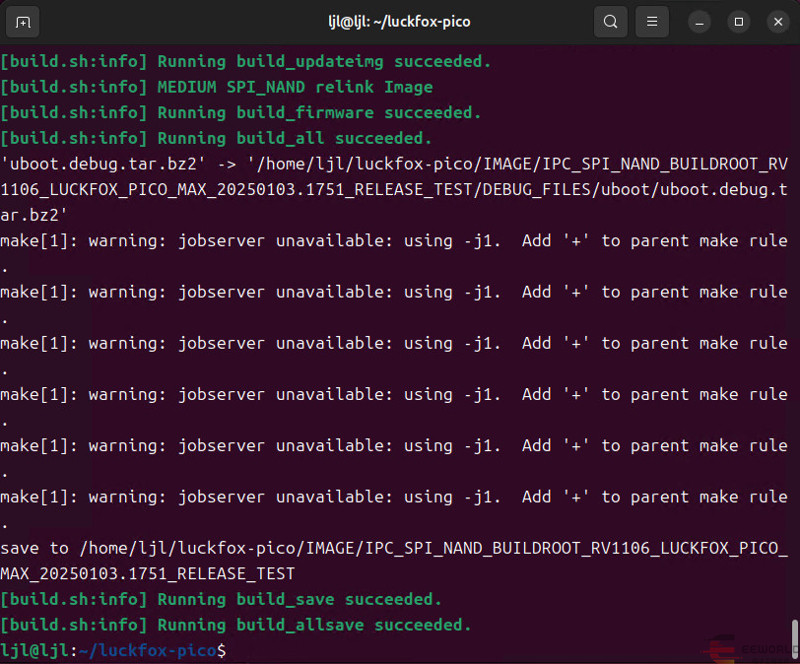Open a new terminal tab
800x664 pixels.
click(x=22, y=22)
